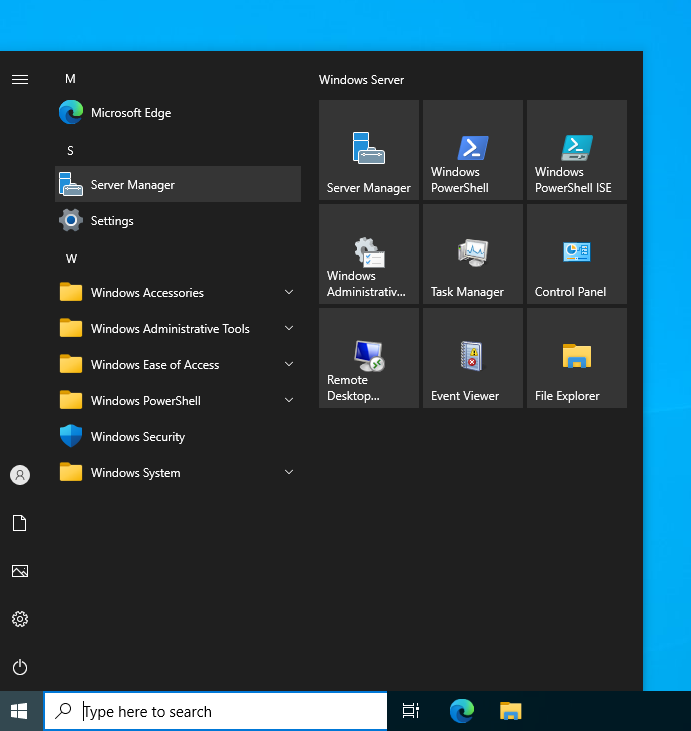Click the Power button in the Start sidebar

20,667
